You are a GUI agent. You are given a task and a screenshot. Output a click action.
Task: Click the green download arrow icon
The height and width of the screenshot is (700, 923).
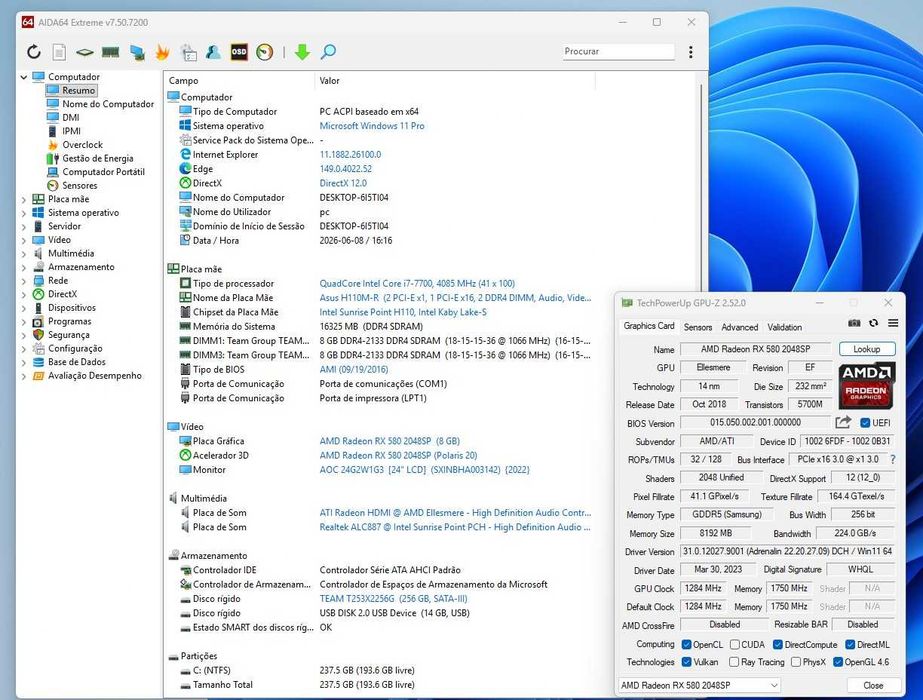[302, 52]
